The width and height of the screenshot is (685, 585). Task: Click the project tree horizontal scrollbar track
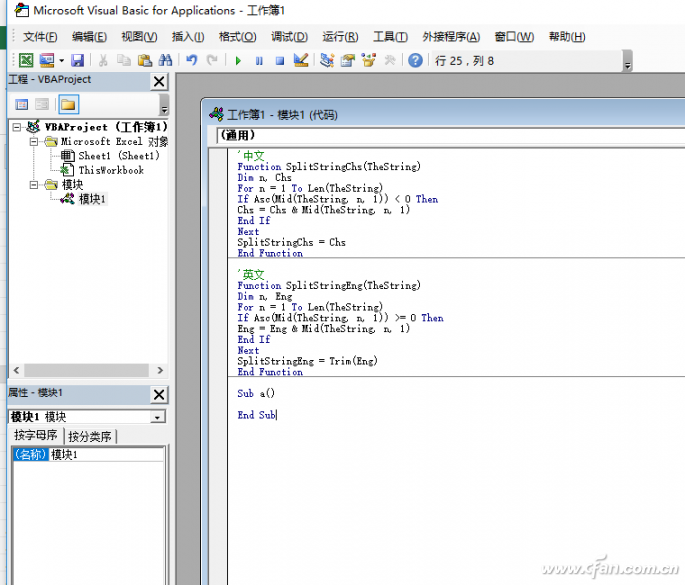pyautogui.click(x=86, y=370)
